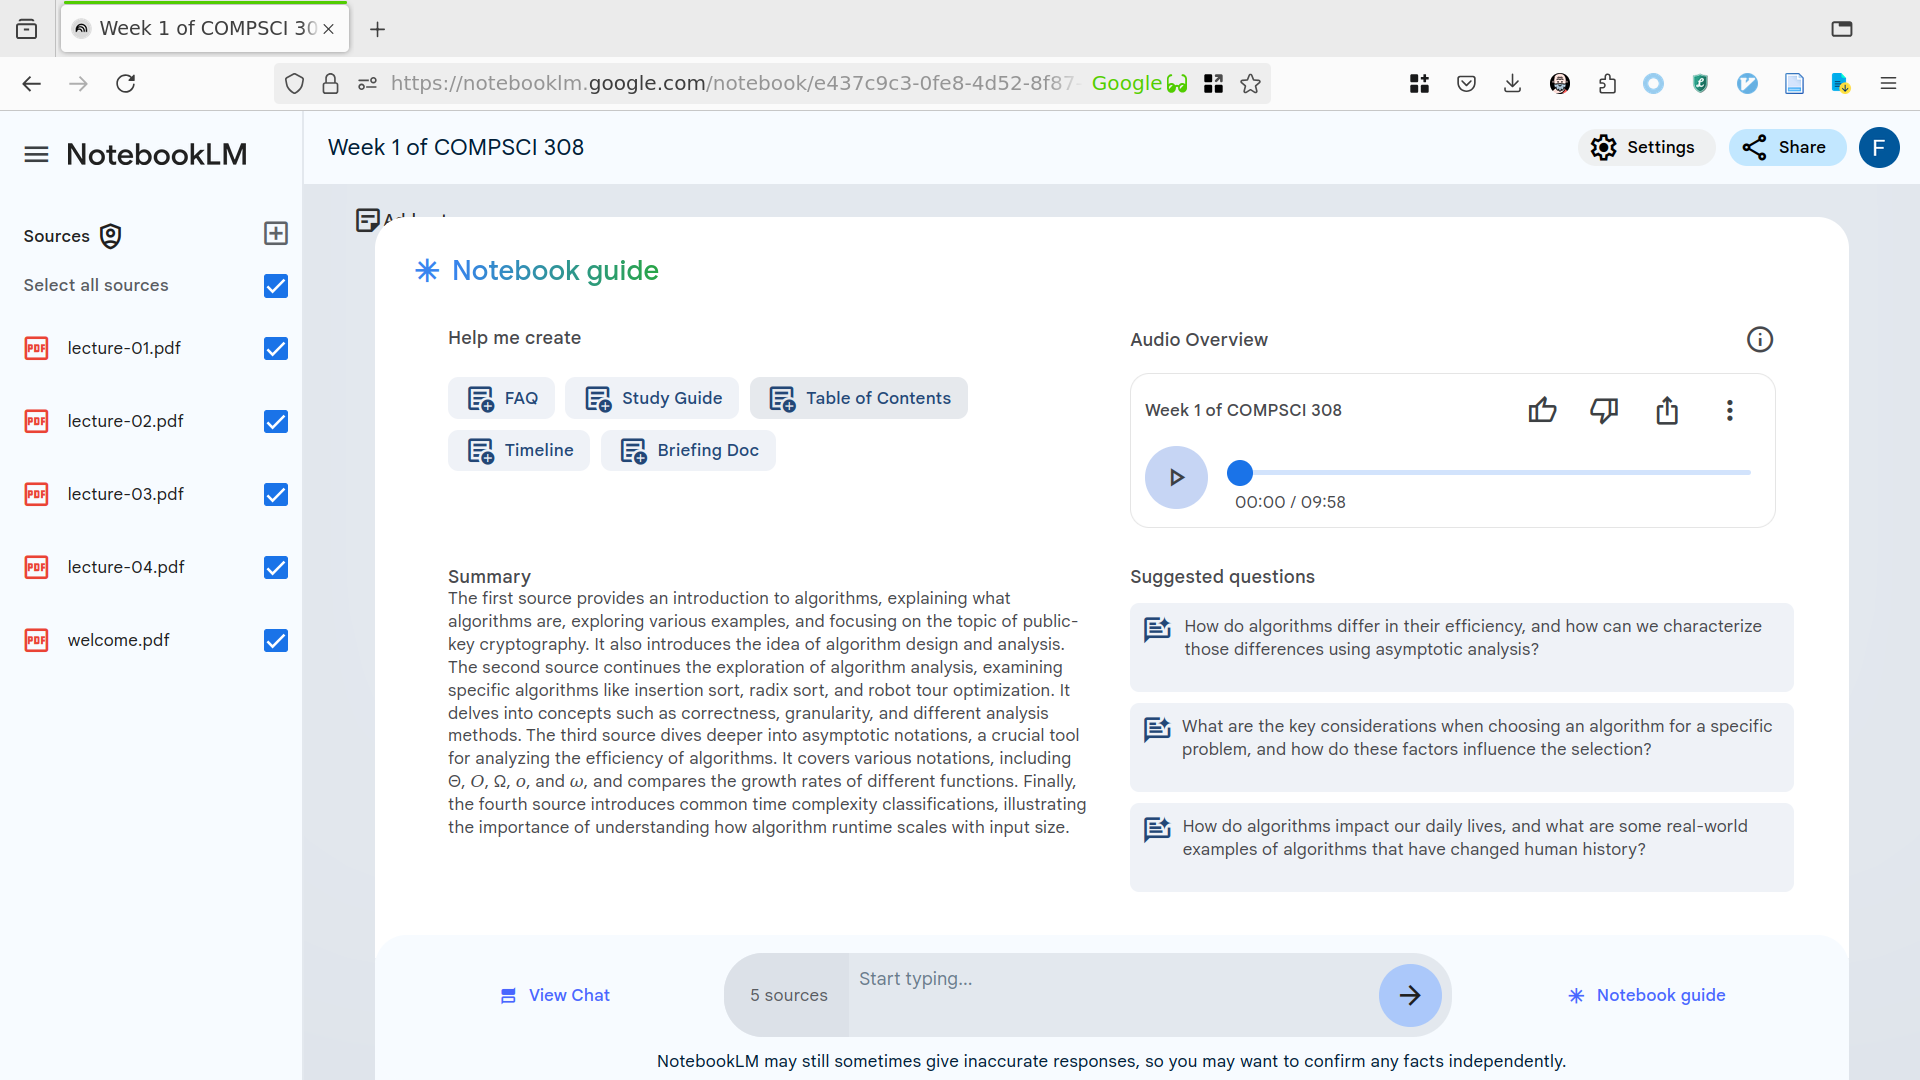Generate a Timeline
Viewport: 1920px width, 1080px height.
[519, 450]
